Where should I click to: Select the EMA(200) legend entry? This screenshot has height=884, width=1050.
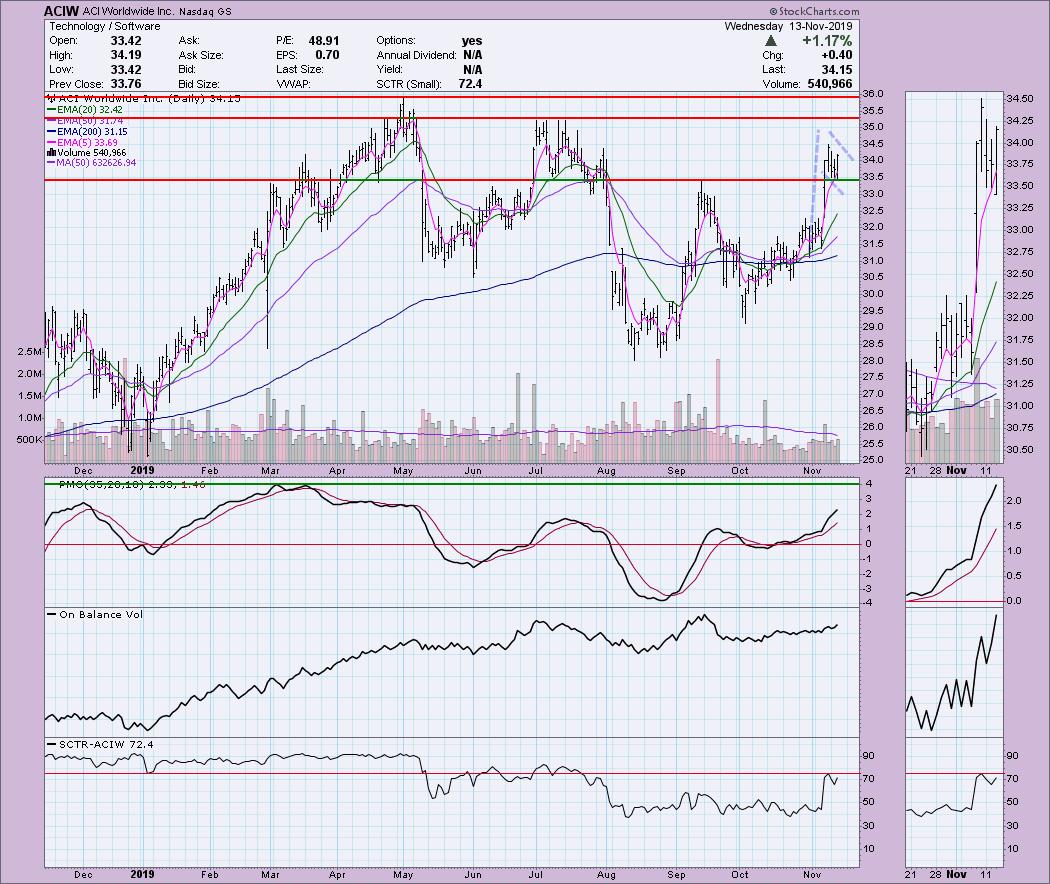[92, 131]
